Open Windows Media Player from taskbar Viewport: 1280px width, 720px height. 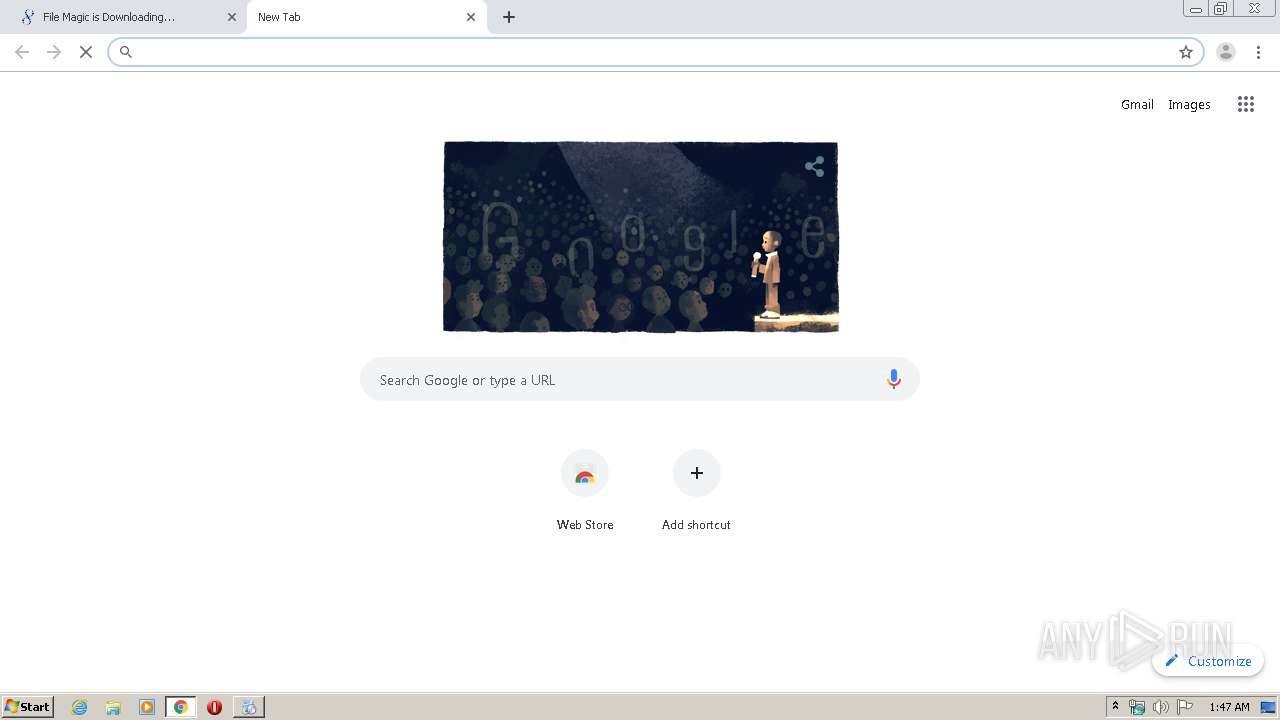tap(147, 707)
